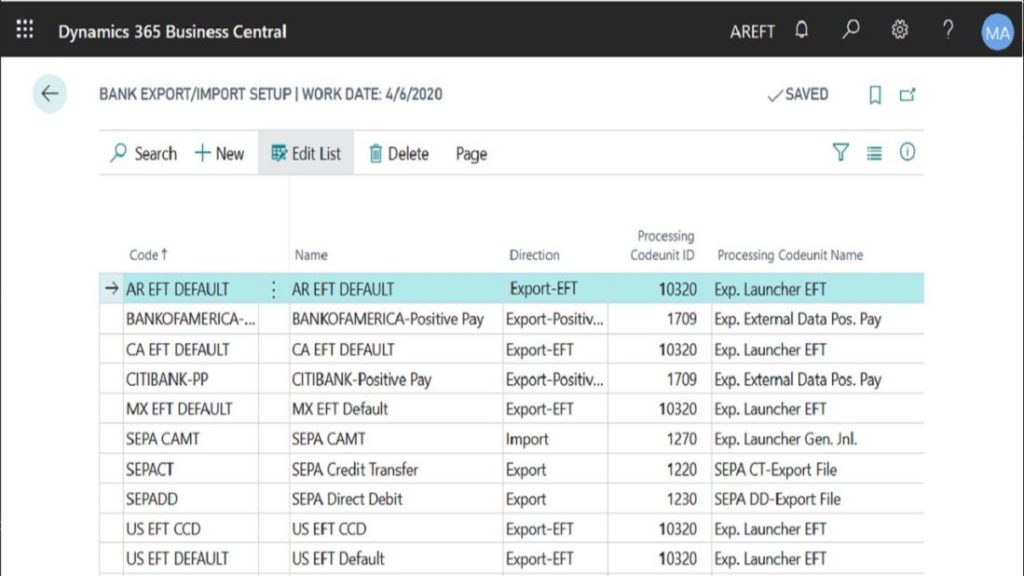This screenshot has height=576, width=1024.
Task: Open the settings gear icon
Action: pos(899,31)
